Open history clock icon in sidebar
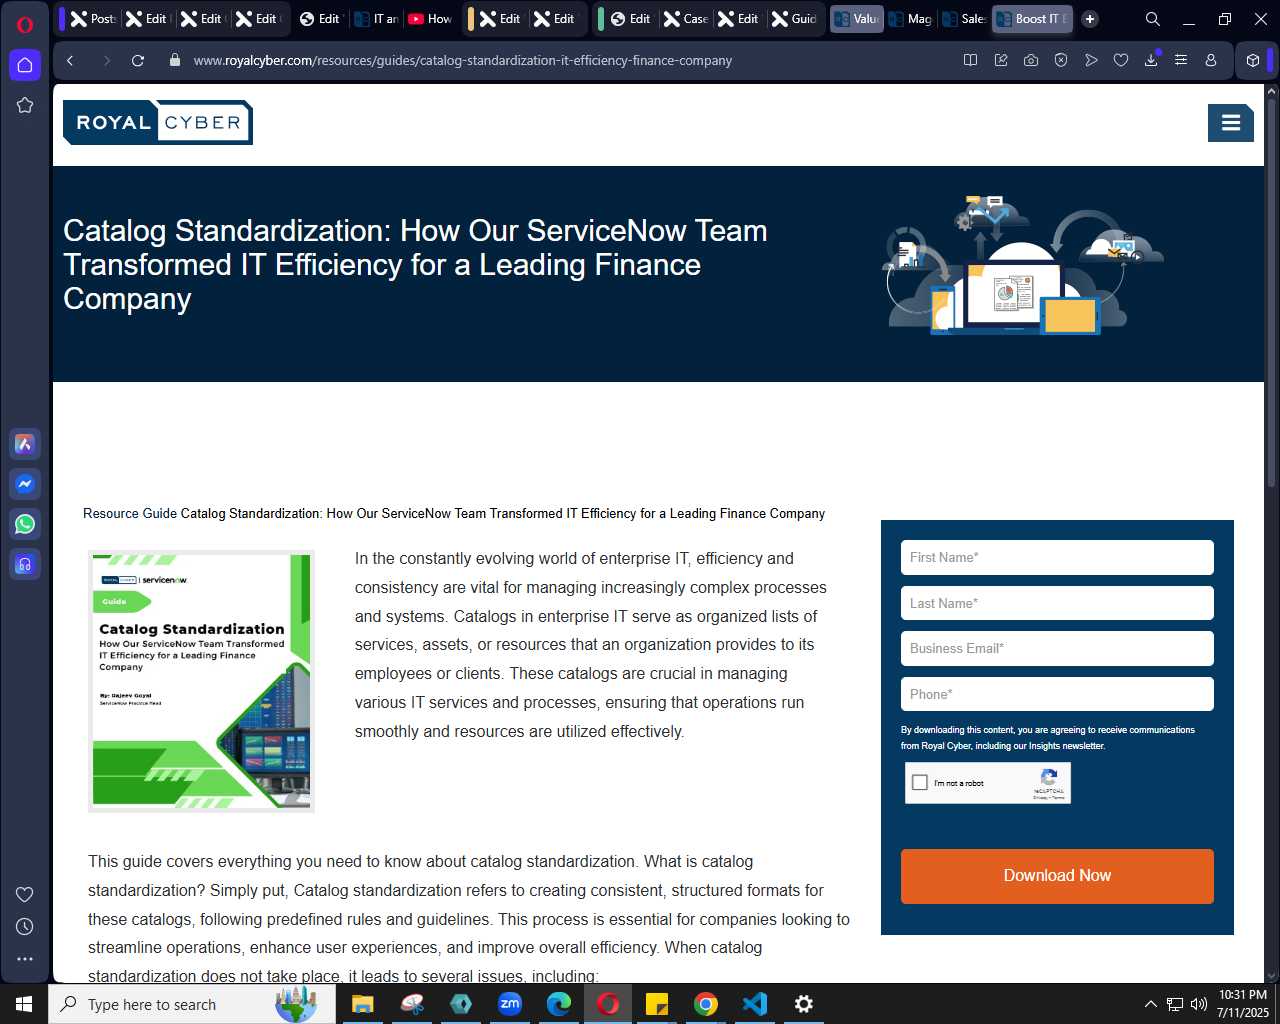Image resolution: width=1280 pixels, height=1024 pixels. [25, 926]
